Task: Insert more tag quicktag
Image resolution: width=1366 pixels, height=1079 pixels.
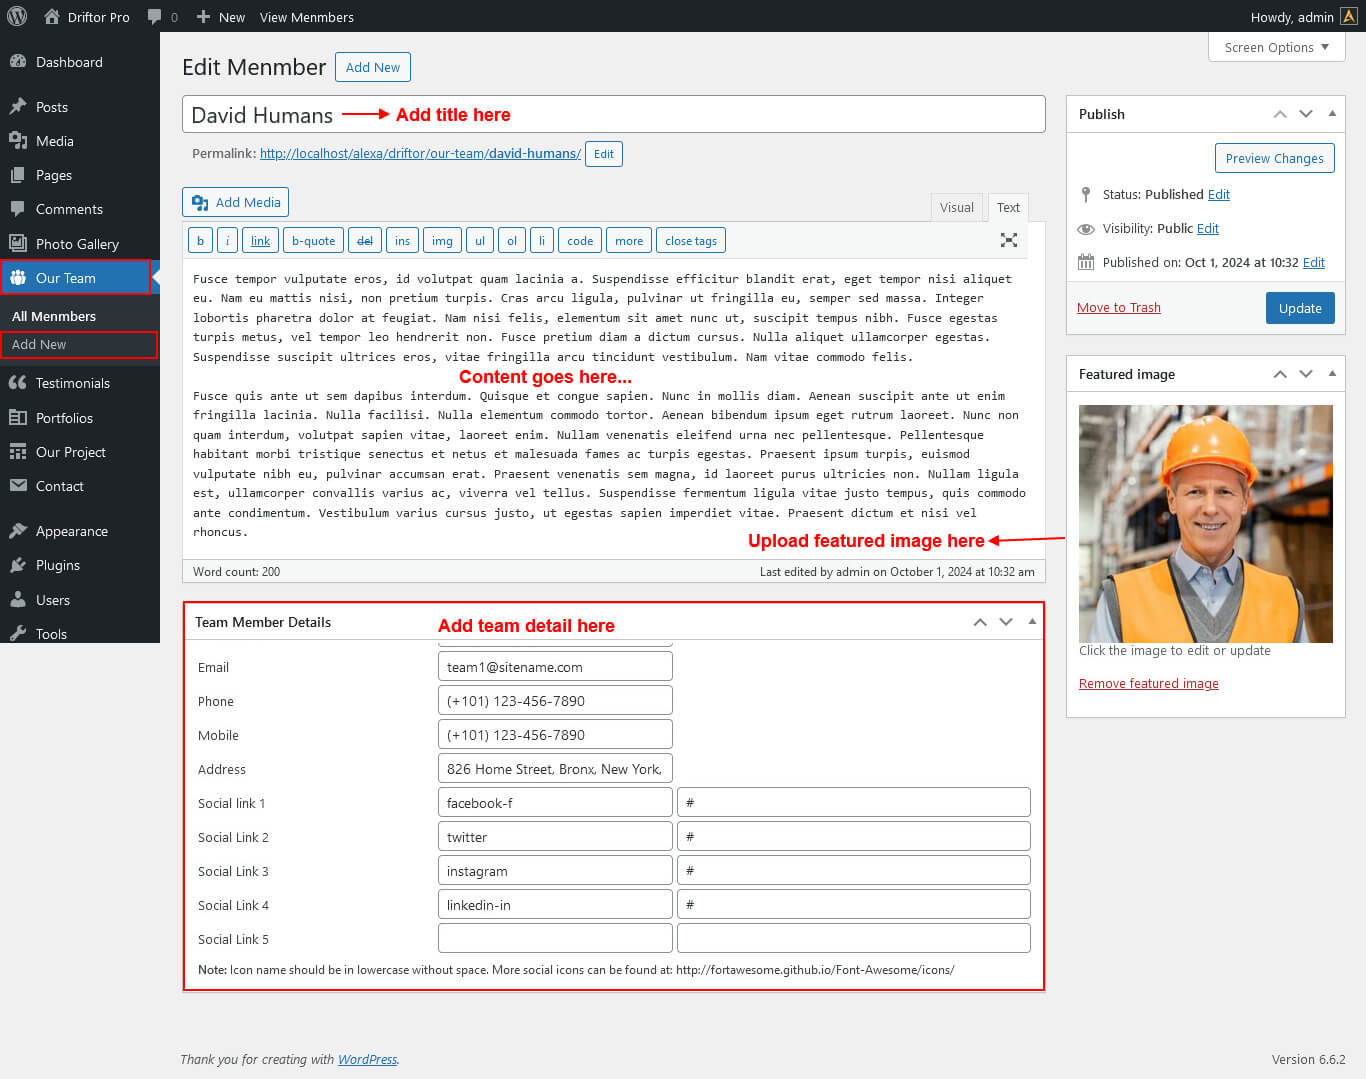Action: 629,241
